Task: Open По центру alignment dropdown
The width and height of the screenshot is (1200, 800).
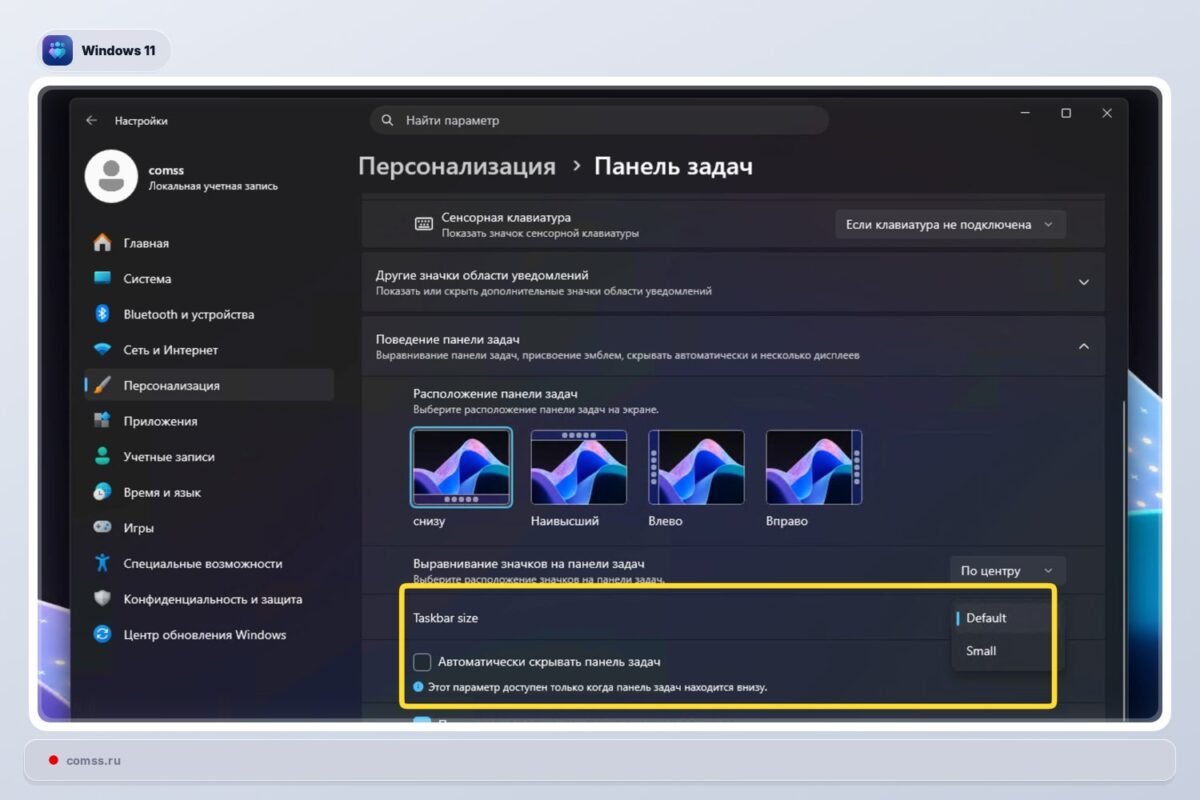Action: (x=1007, y=571)
